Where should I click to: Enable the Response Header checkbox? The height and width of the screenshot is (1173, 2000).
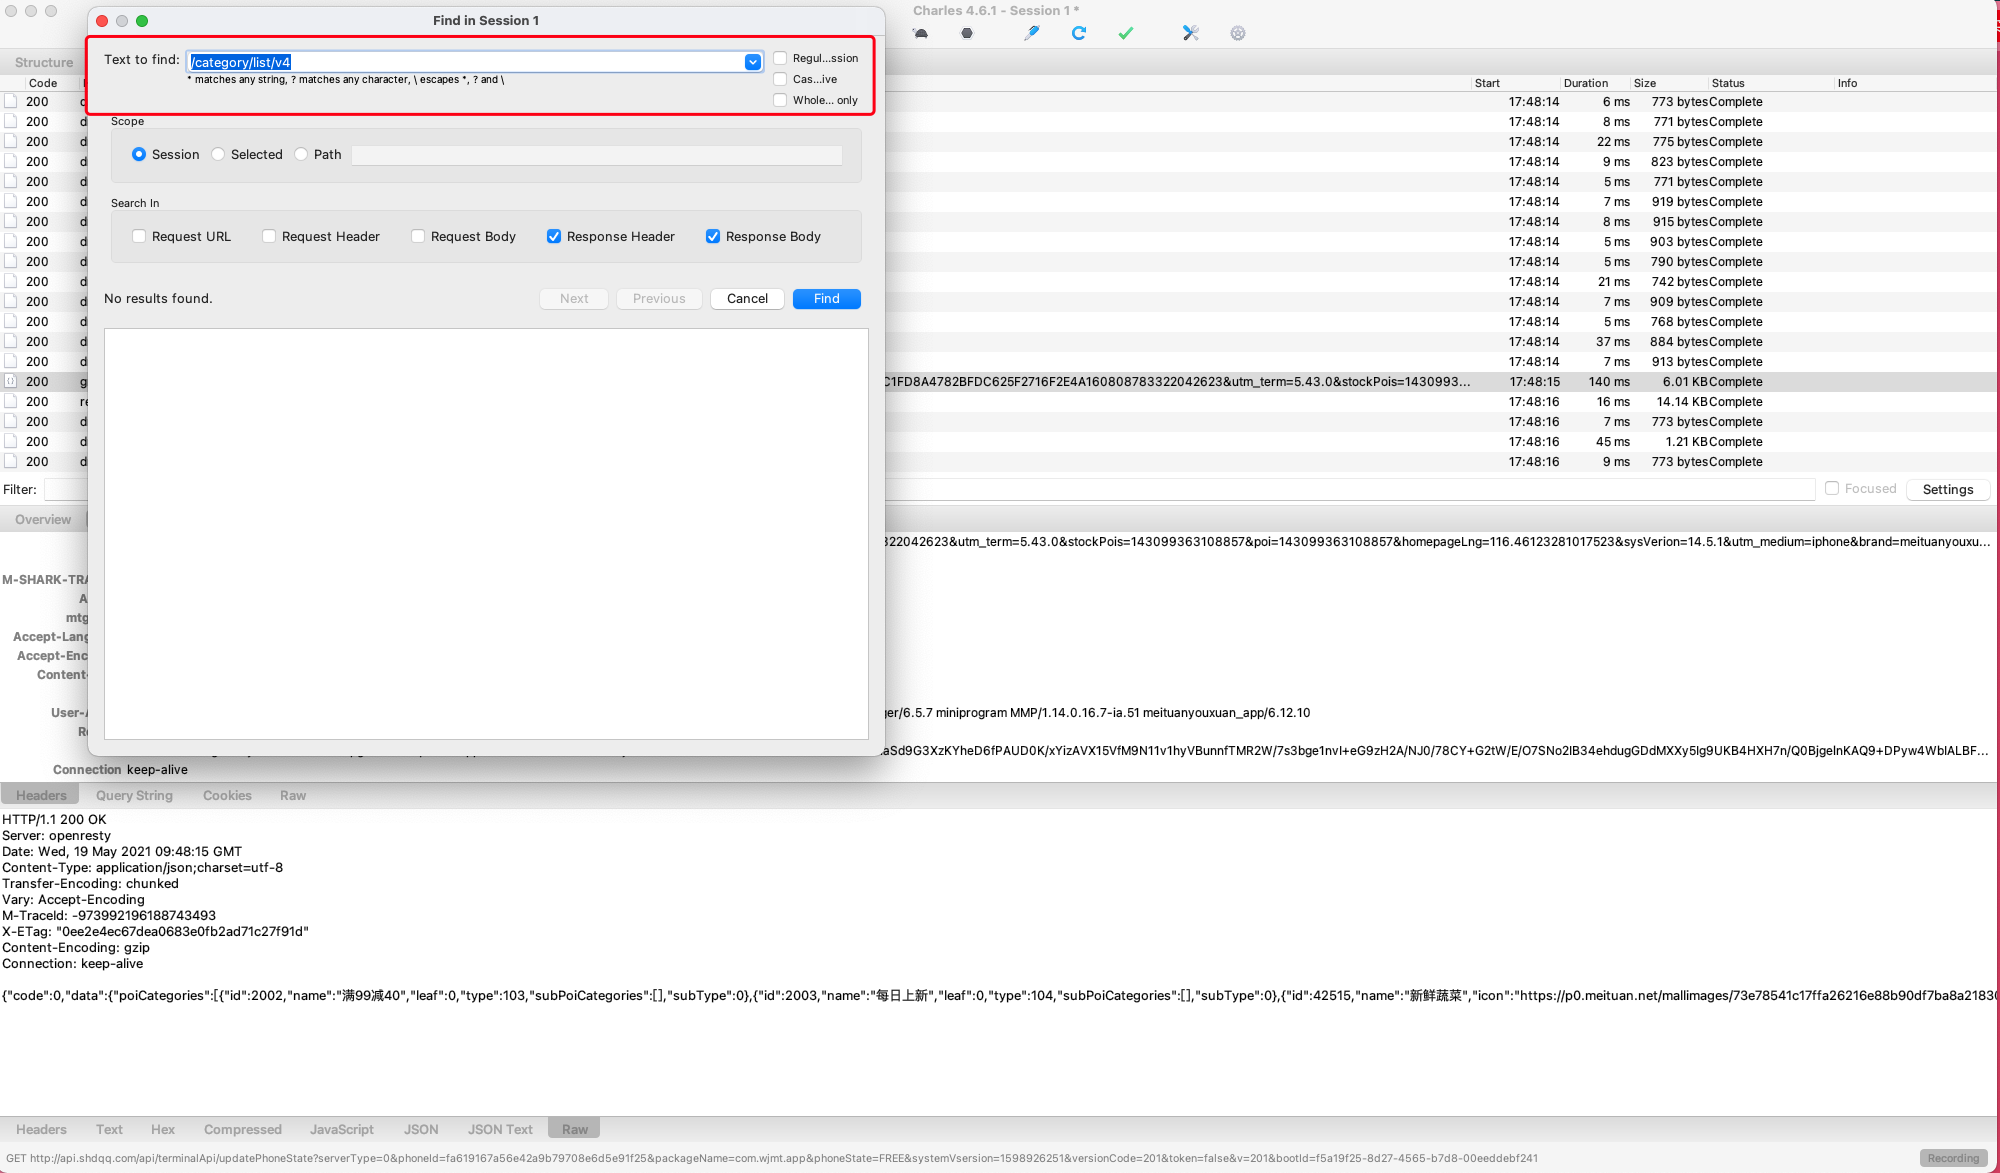554,236
